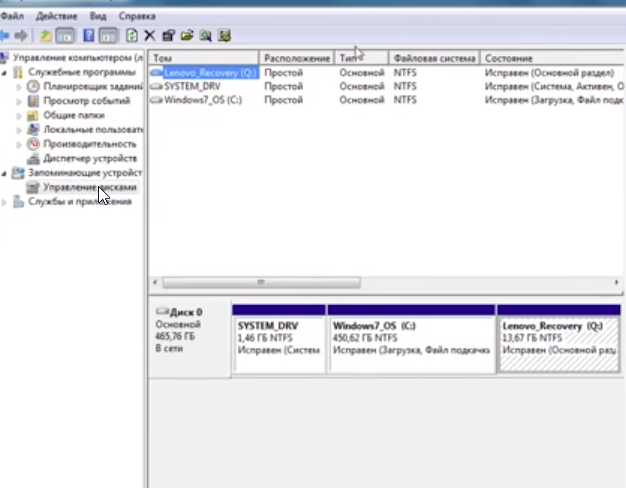The height and width of the screenshot is (488, 626).
Task: Select the Windows7_OS (C:) 450,62 ГБ partition block
Action: [411, 339]
